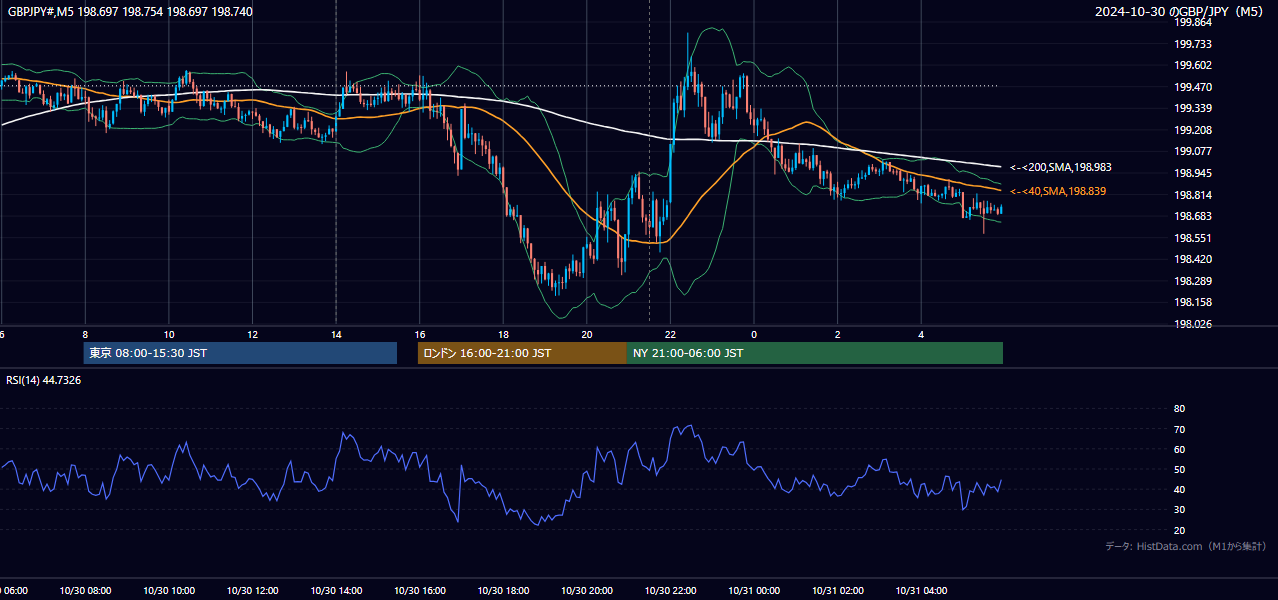Click the RSI 80 level label

pyautogui.click(x=1179, y=409)
